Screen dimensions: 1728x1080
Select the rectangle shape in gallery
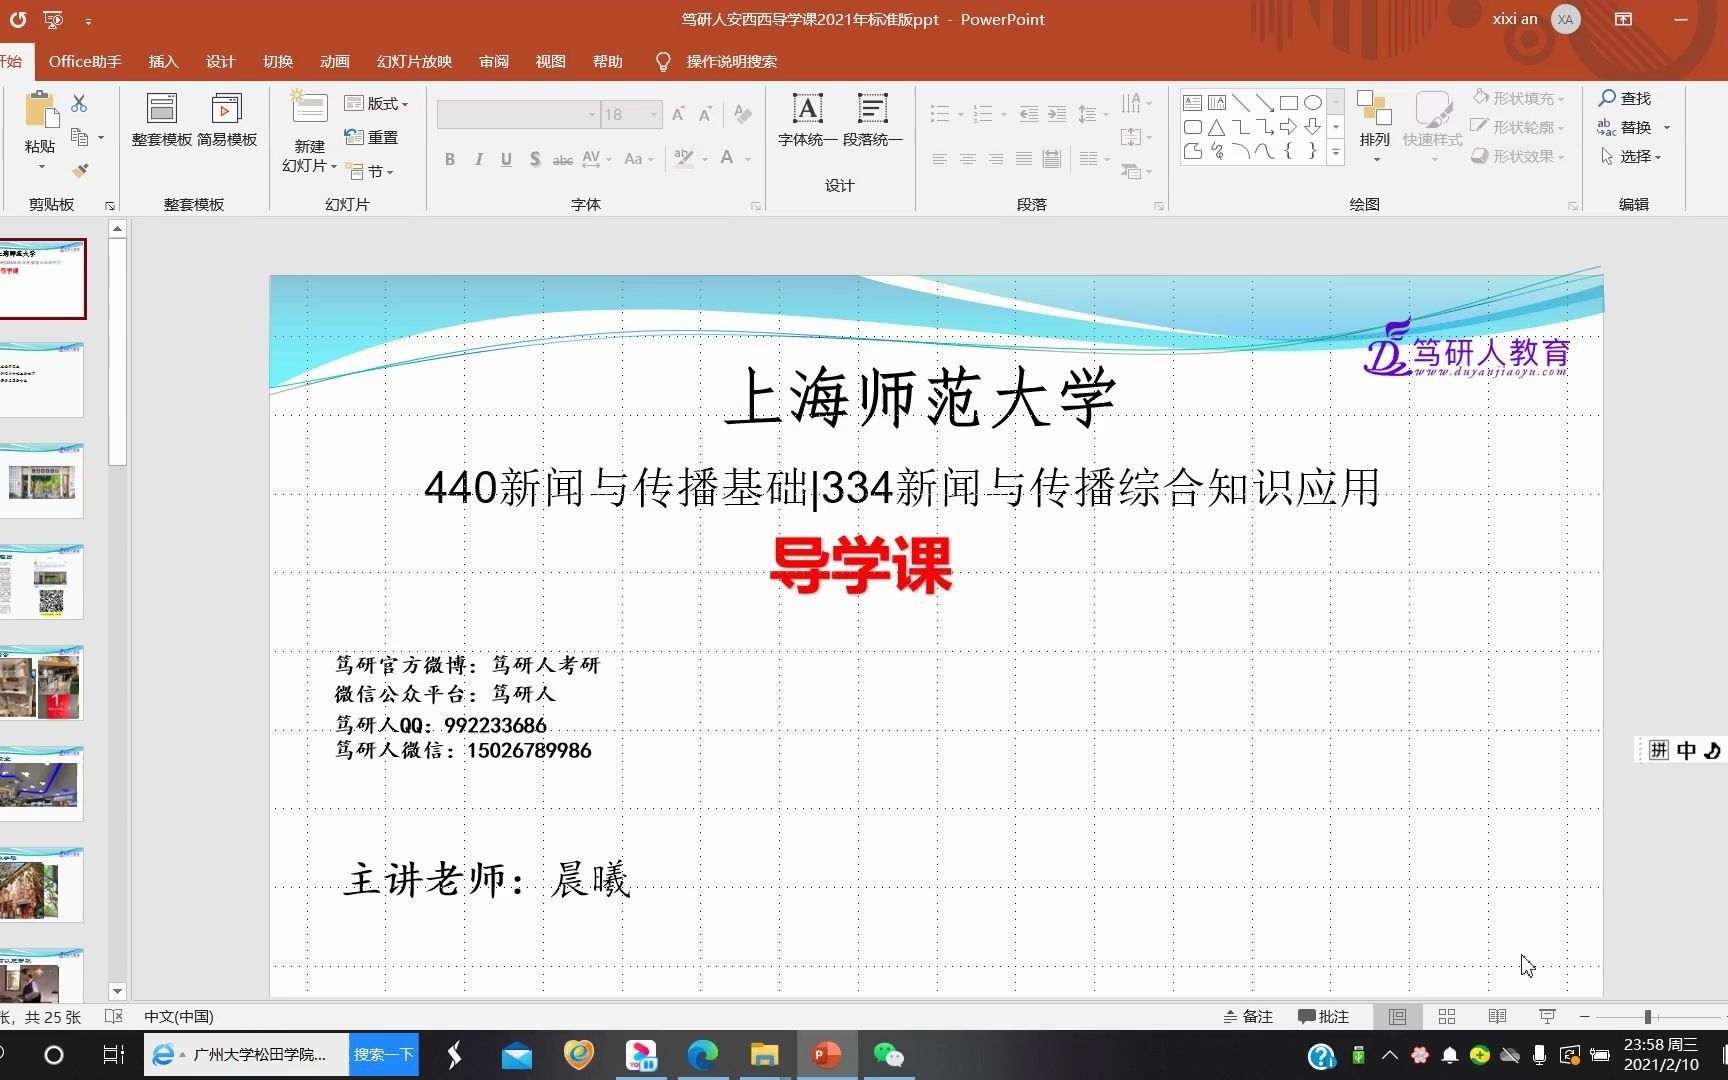[1289, 102]
